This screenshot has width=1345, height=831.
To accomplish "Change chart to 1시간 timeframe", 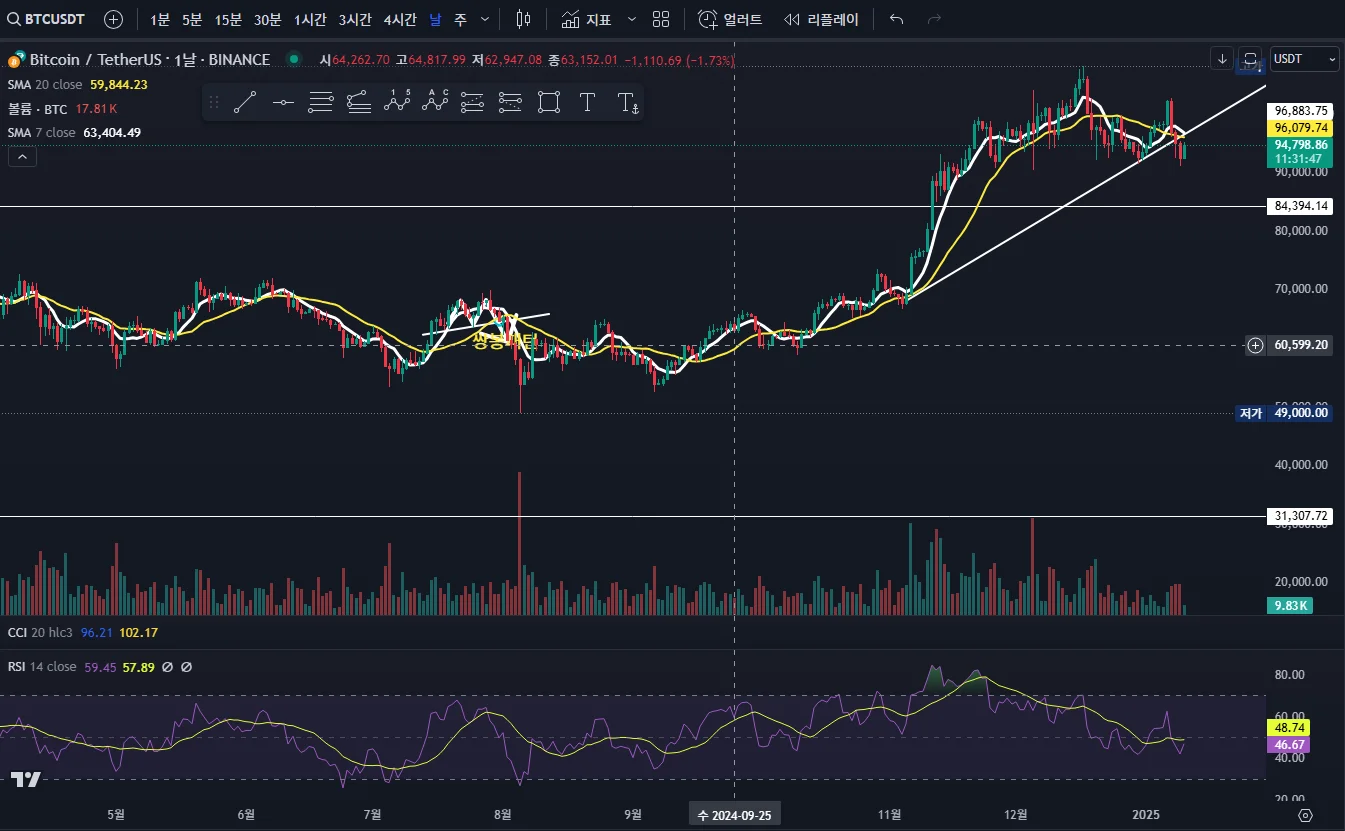I will tap(310, 19).
